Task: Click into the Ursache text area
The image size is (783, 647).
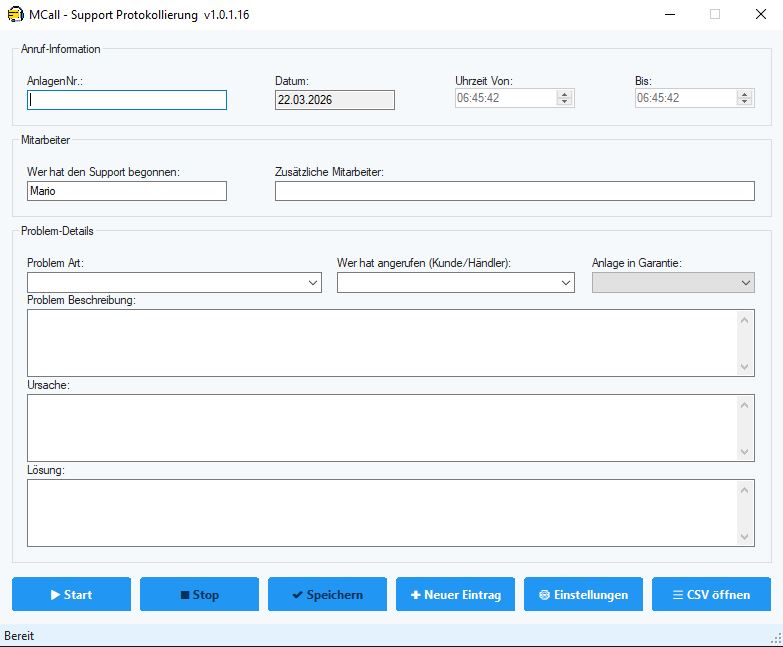Action: tap(380, 428)
